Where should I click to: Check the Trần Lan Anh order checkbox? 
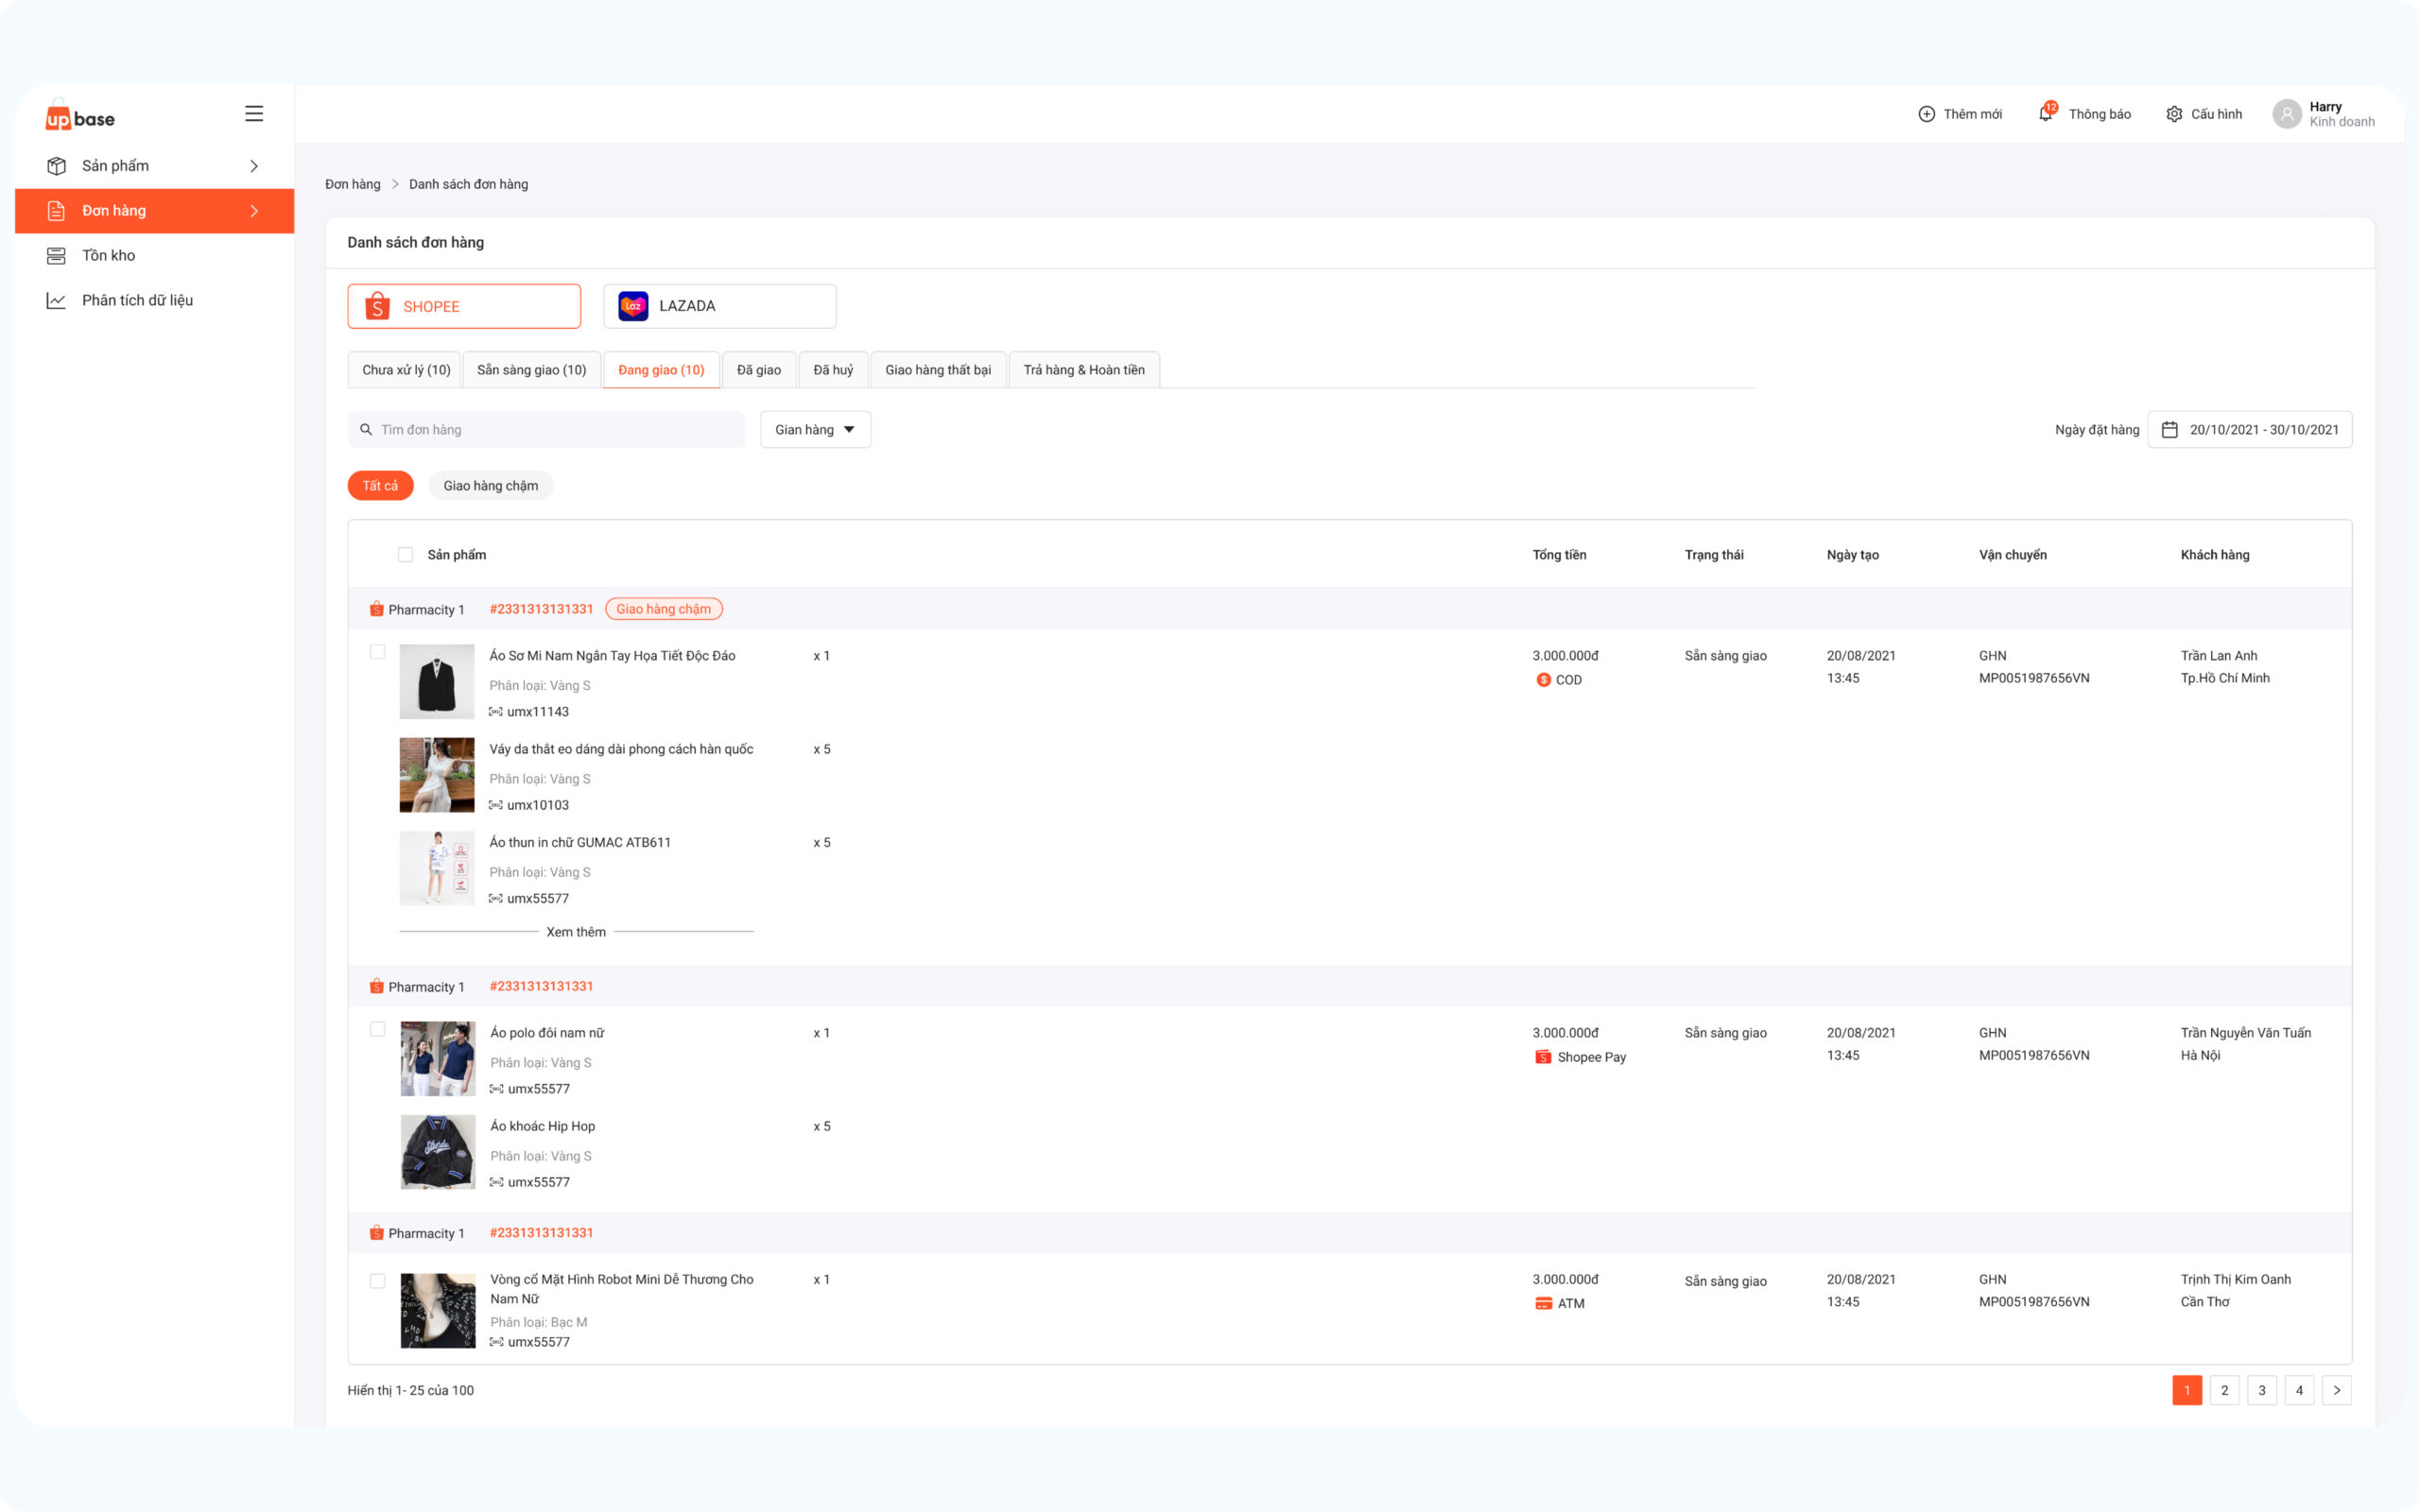point(377,652)
